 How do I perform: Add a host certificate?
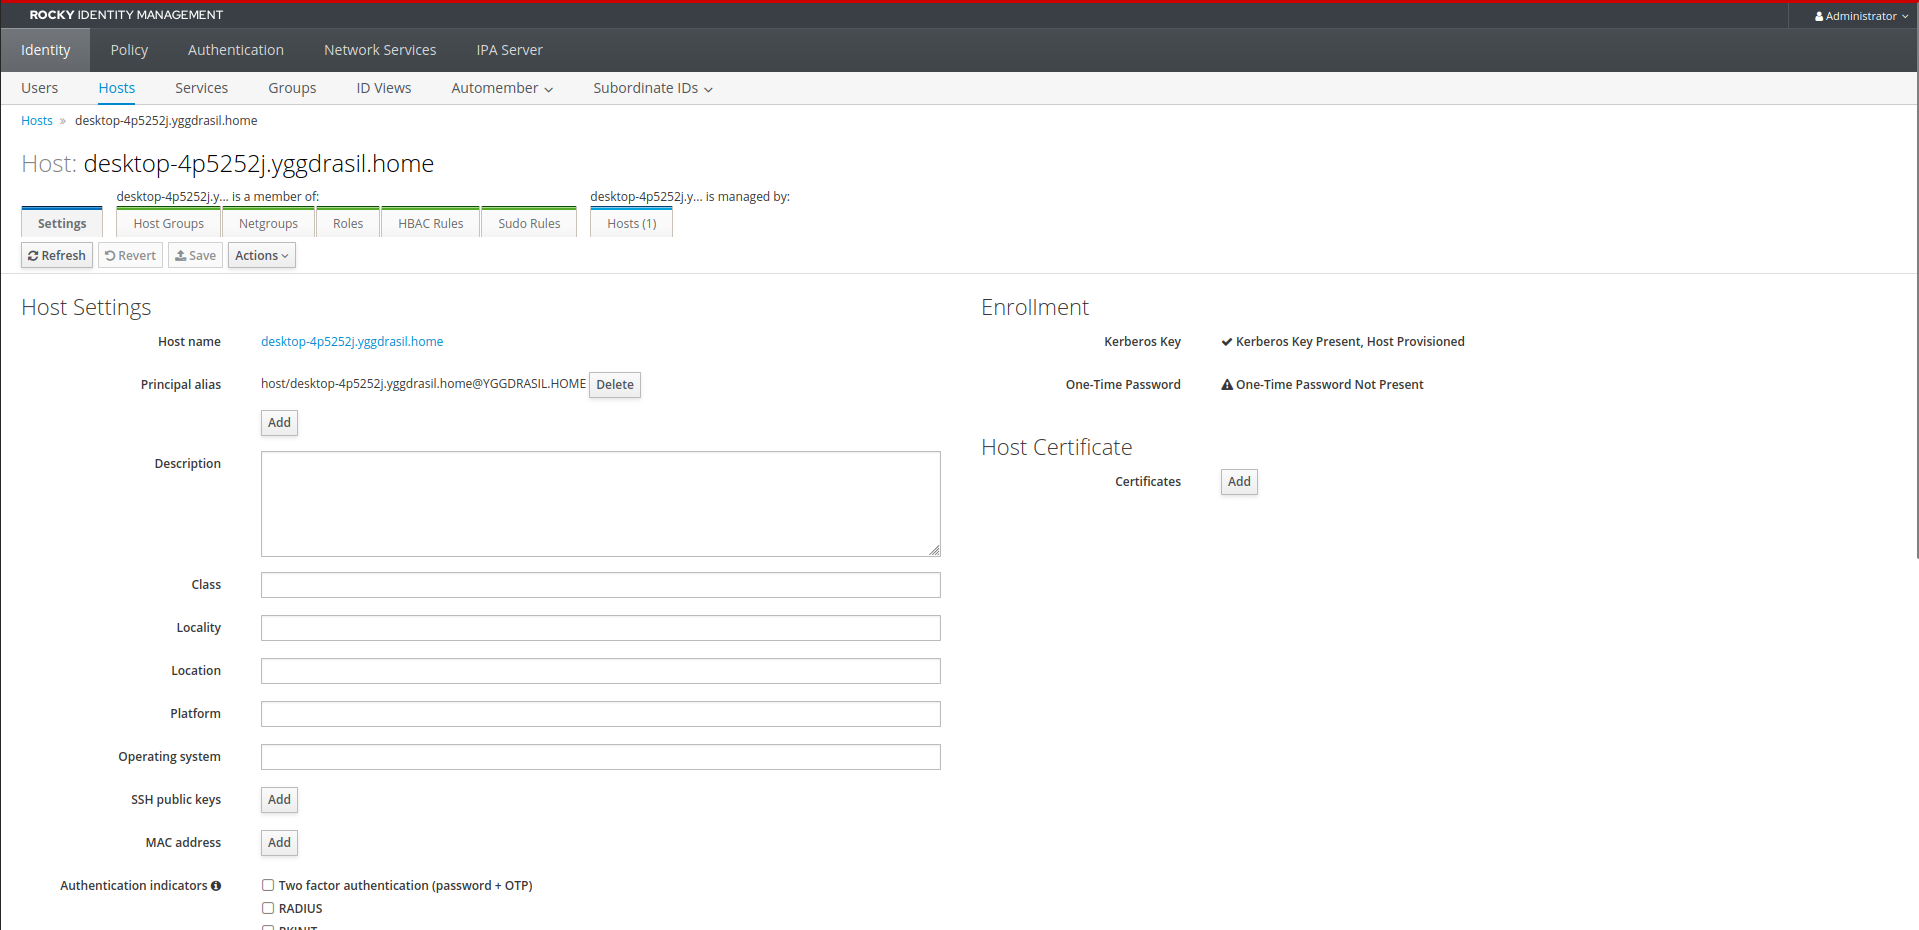click(x=1239, y=482)
